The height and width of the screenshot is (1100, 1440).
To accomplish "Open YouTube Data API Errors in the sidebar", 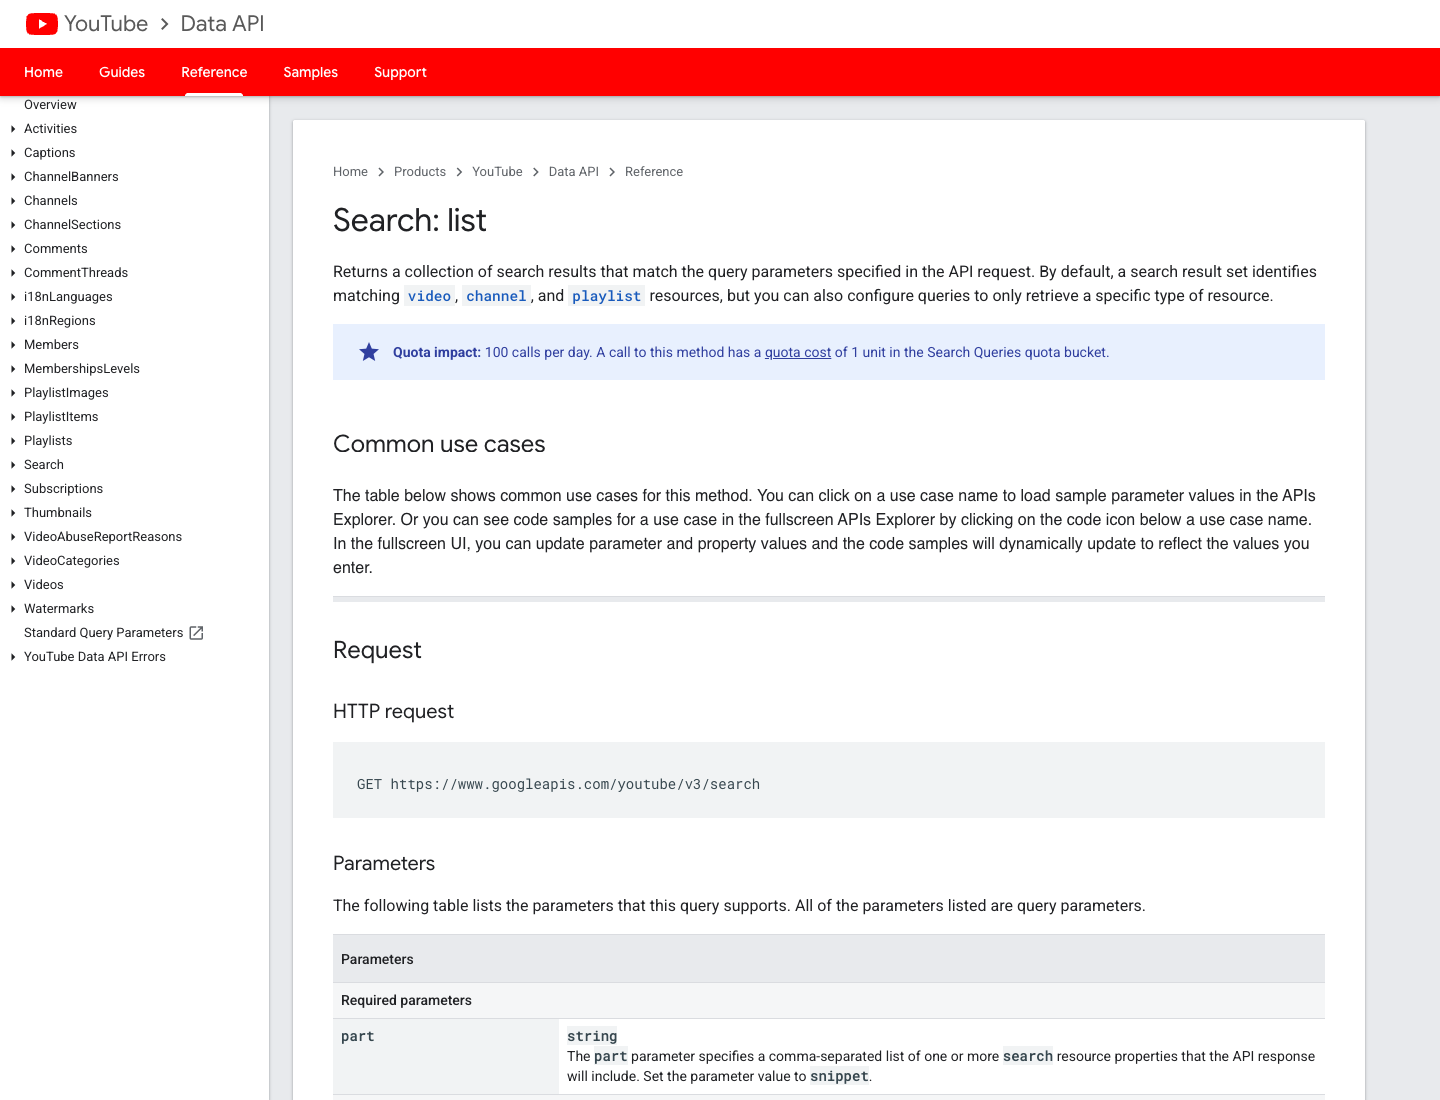I will click(95, 657).
